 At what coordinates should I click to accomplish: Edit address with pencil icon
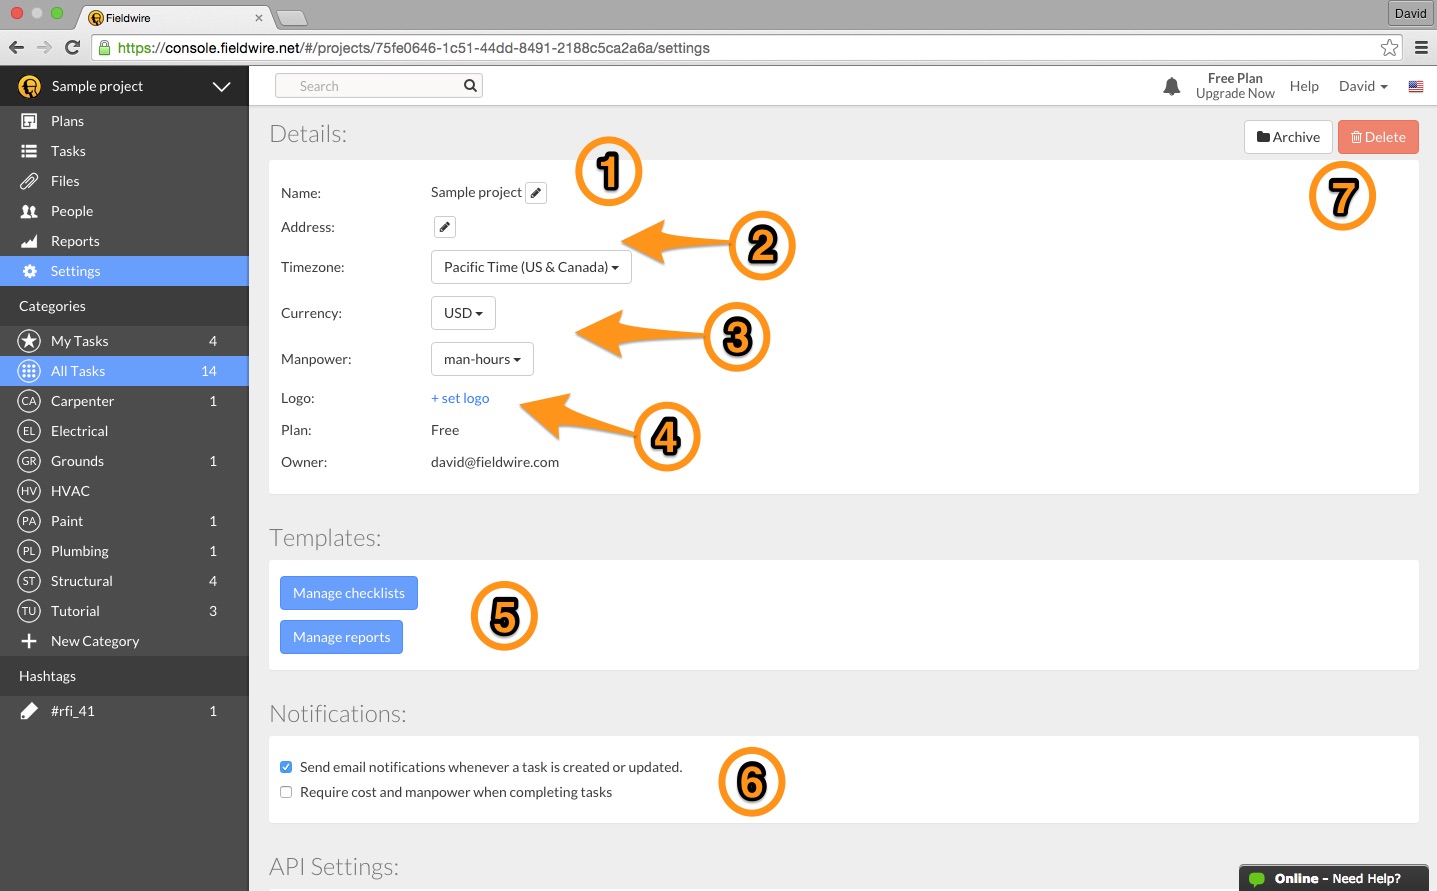[445, 227]
